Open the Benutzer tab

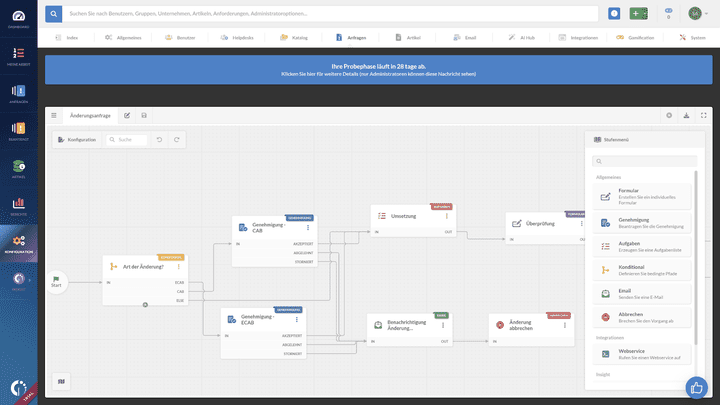pyautogui.click(x=180, y=38)
